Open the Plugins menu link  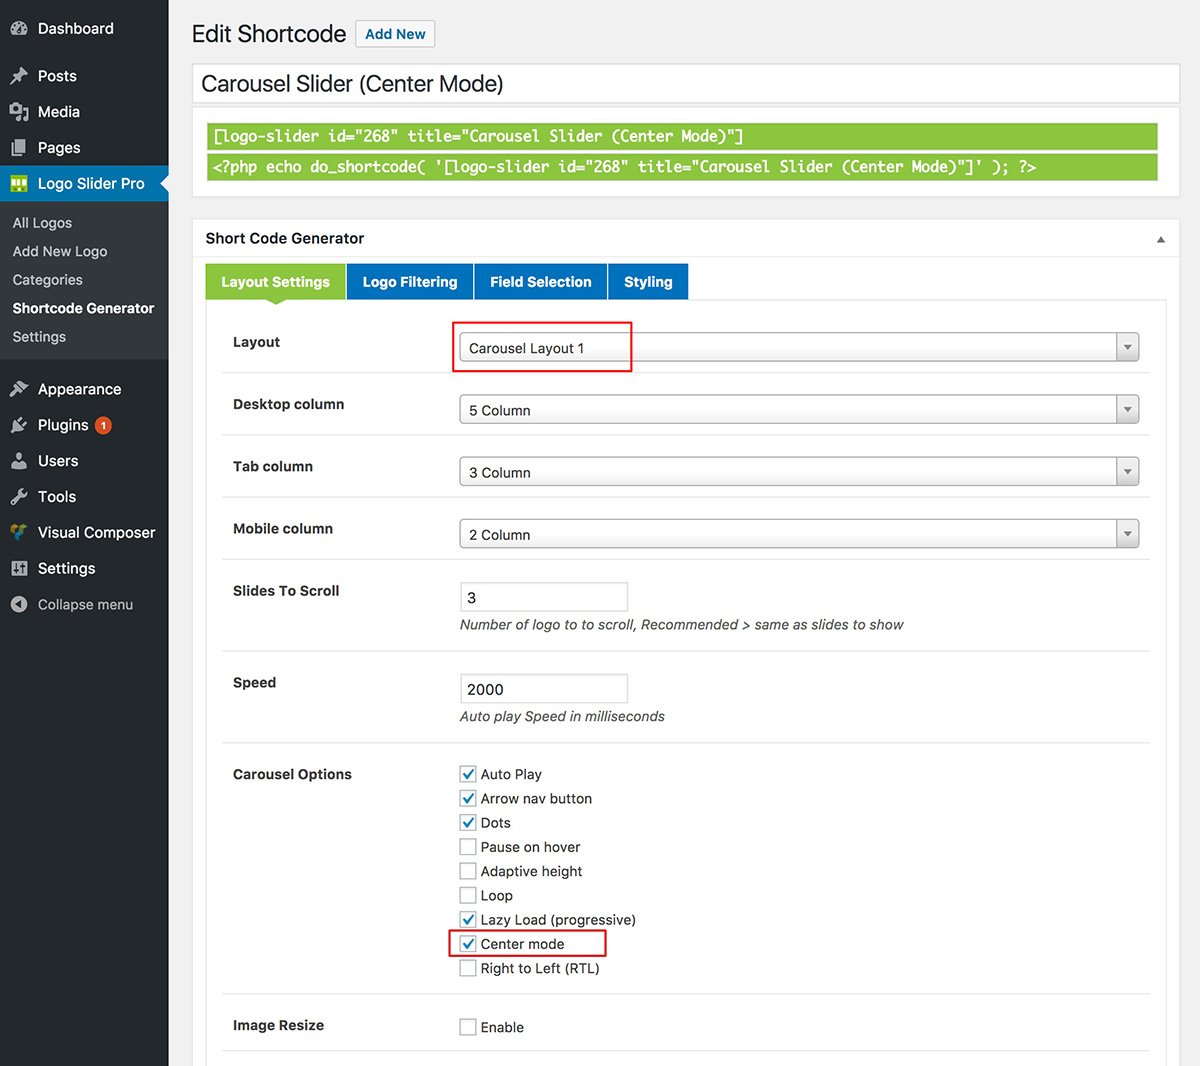point(63,425)
